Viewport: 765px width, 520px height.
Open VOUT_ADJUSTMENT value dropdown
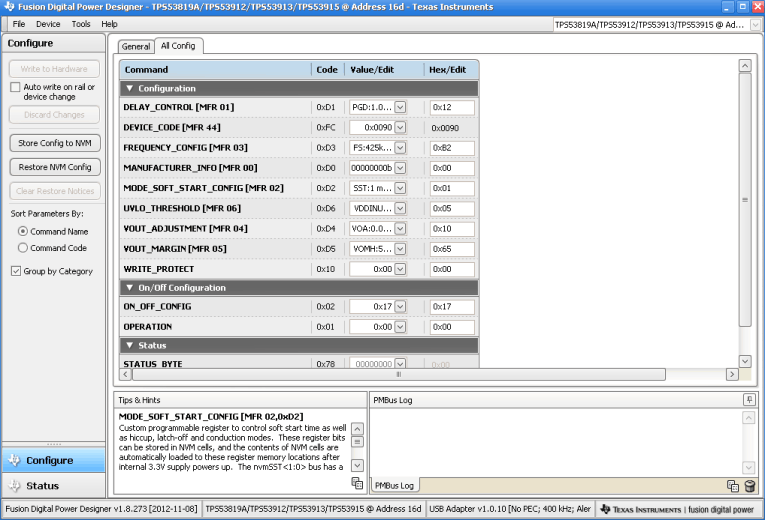point(400,229)
